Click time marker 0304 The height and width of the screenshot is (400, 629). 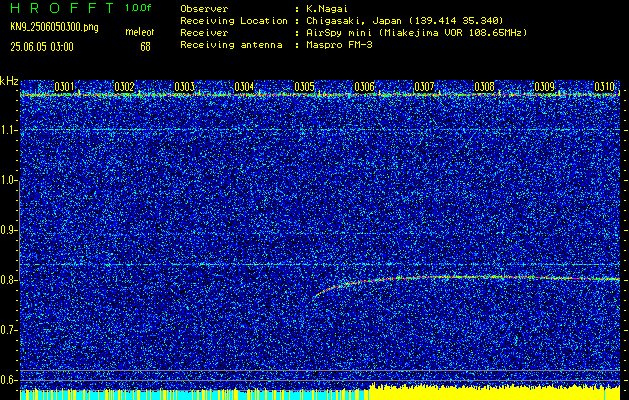[x=244, y=87]
